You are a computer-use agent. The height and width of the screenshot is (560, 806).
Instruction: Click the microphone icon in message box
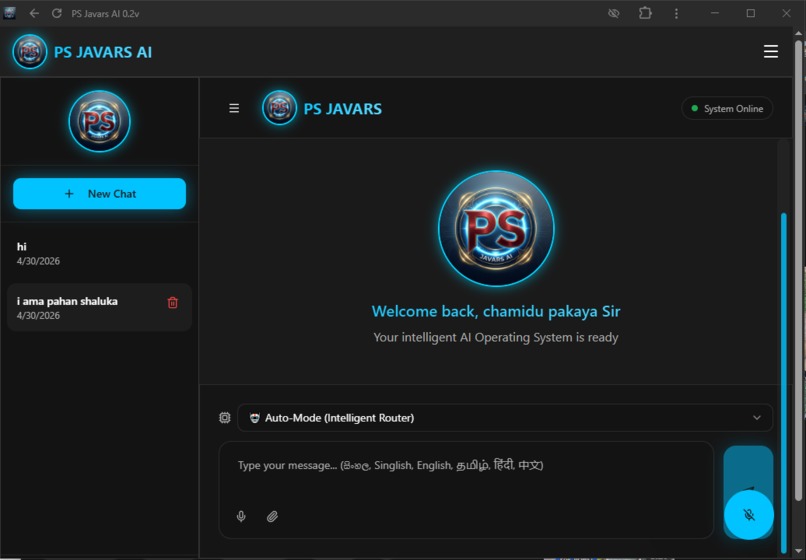coord(241,516)
